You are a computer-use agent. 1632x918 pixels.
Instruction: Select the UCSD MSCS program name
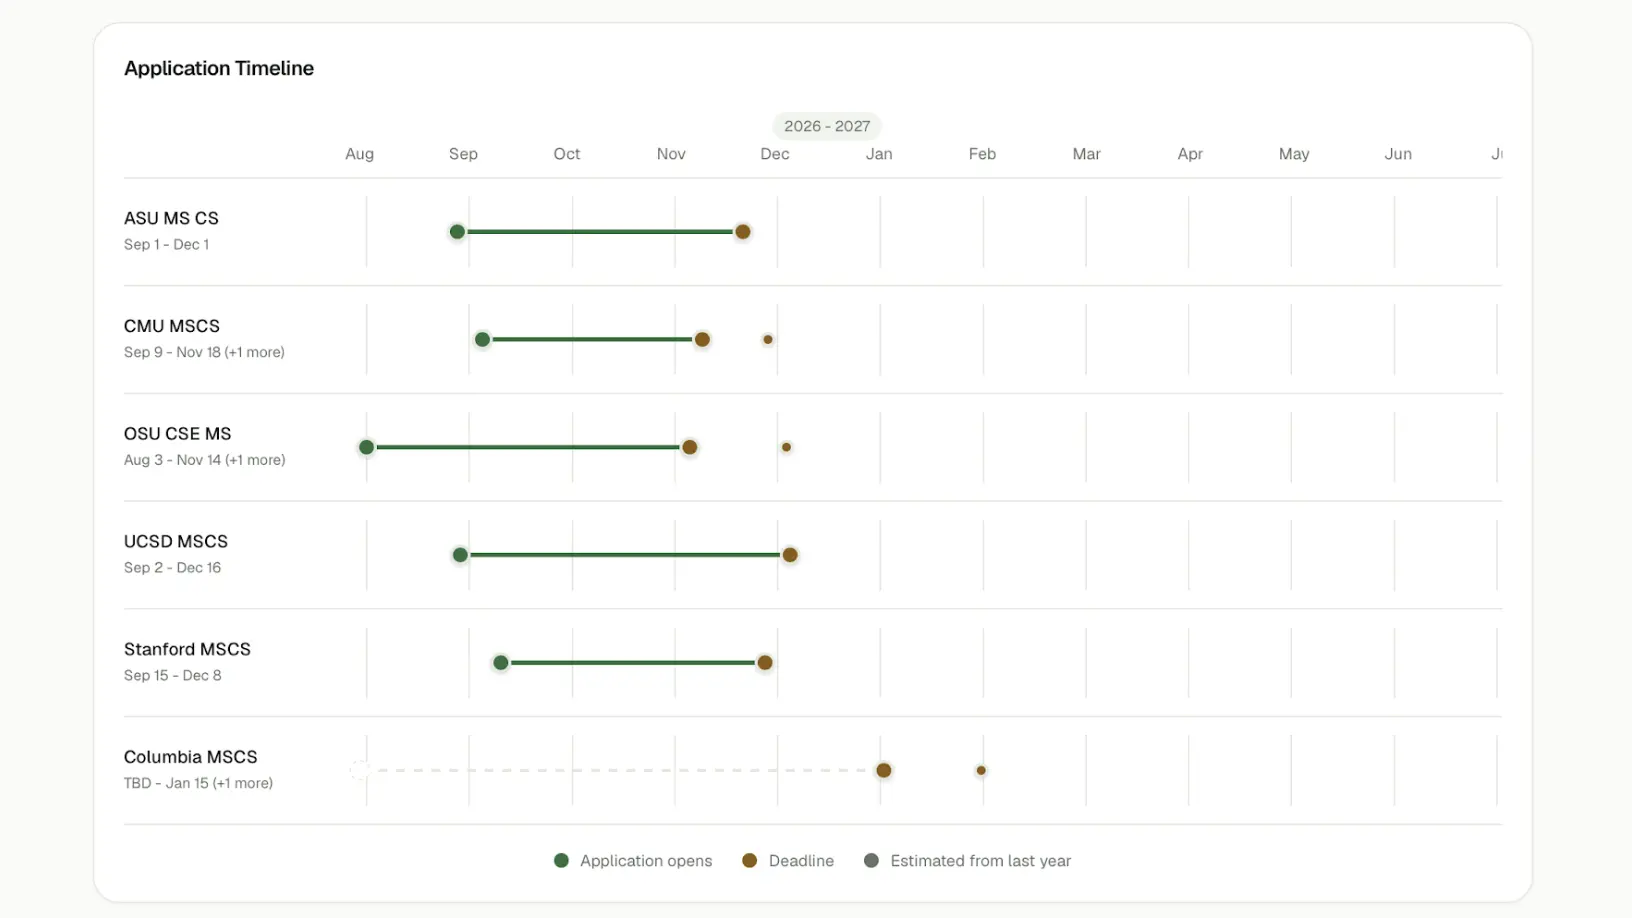point(176,541)
